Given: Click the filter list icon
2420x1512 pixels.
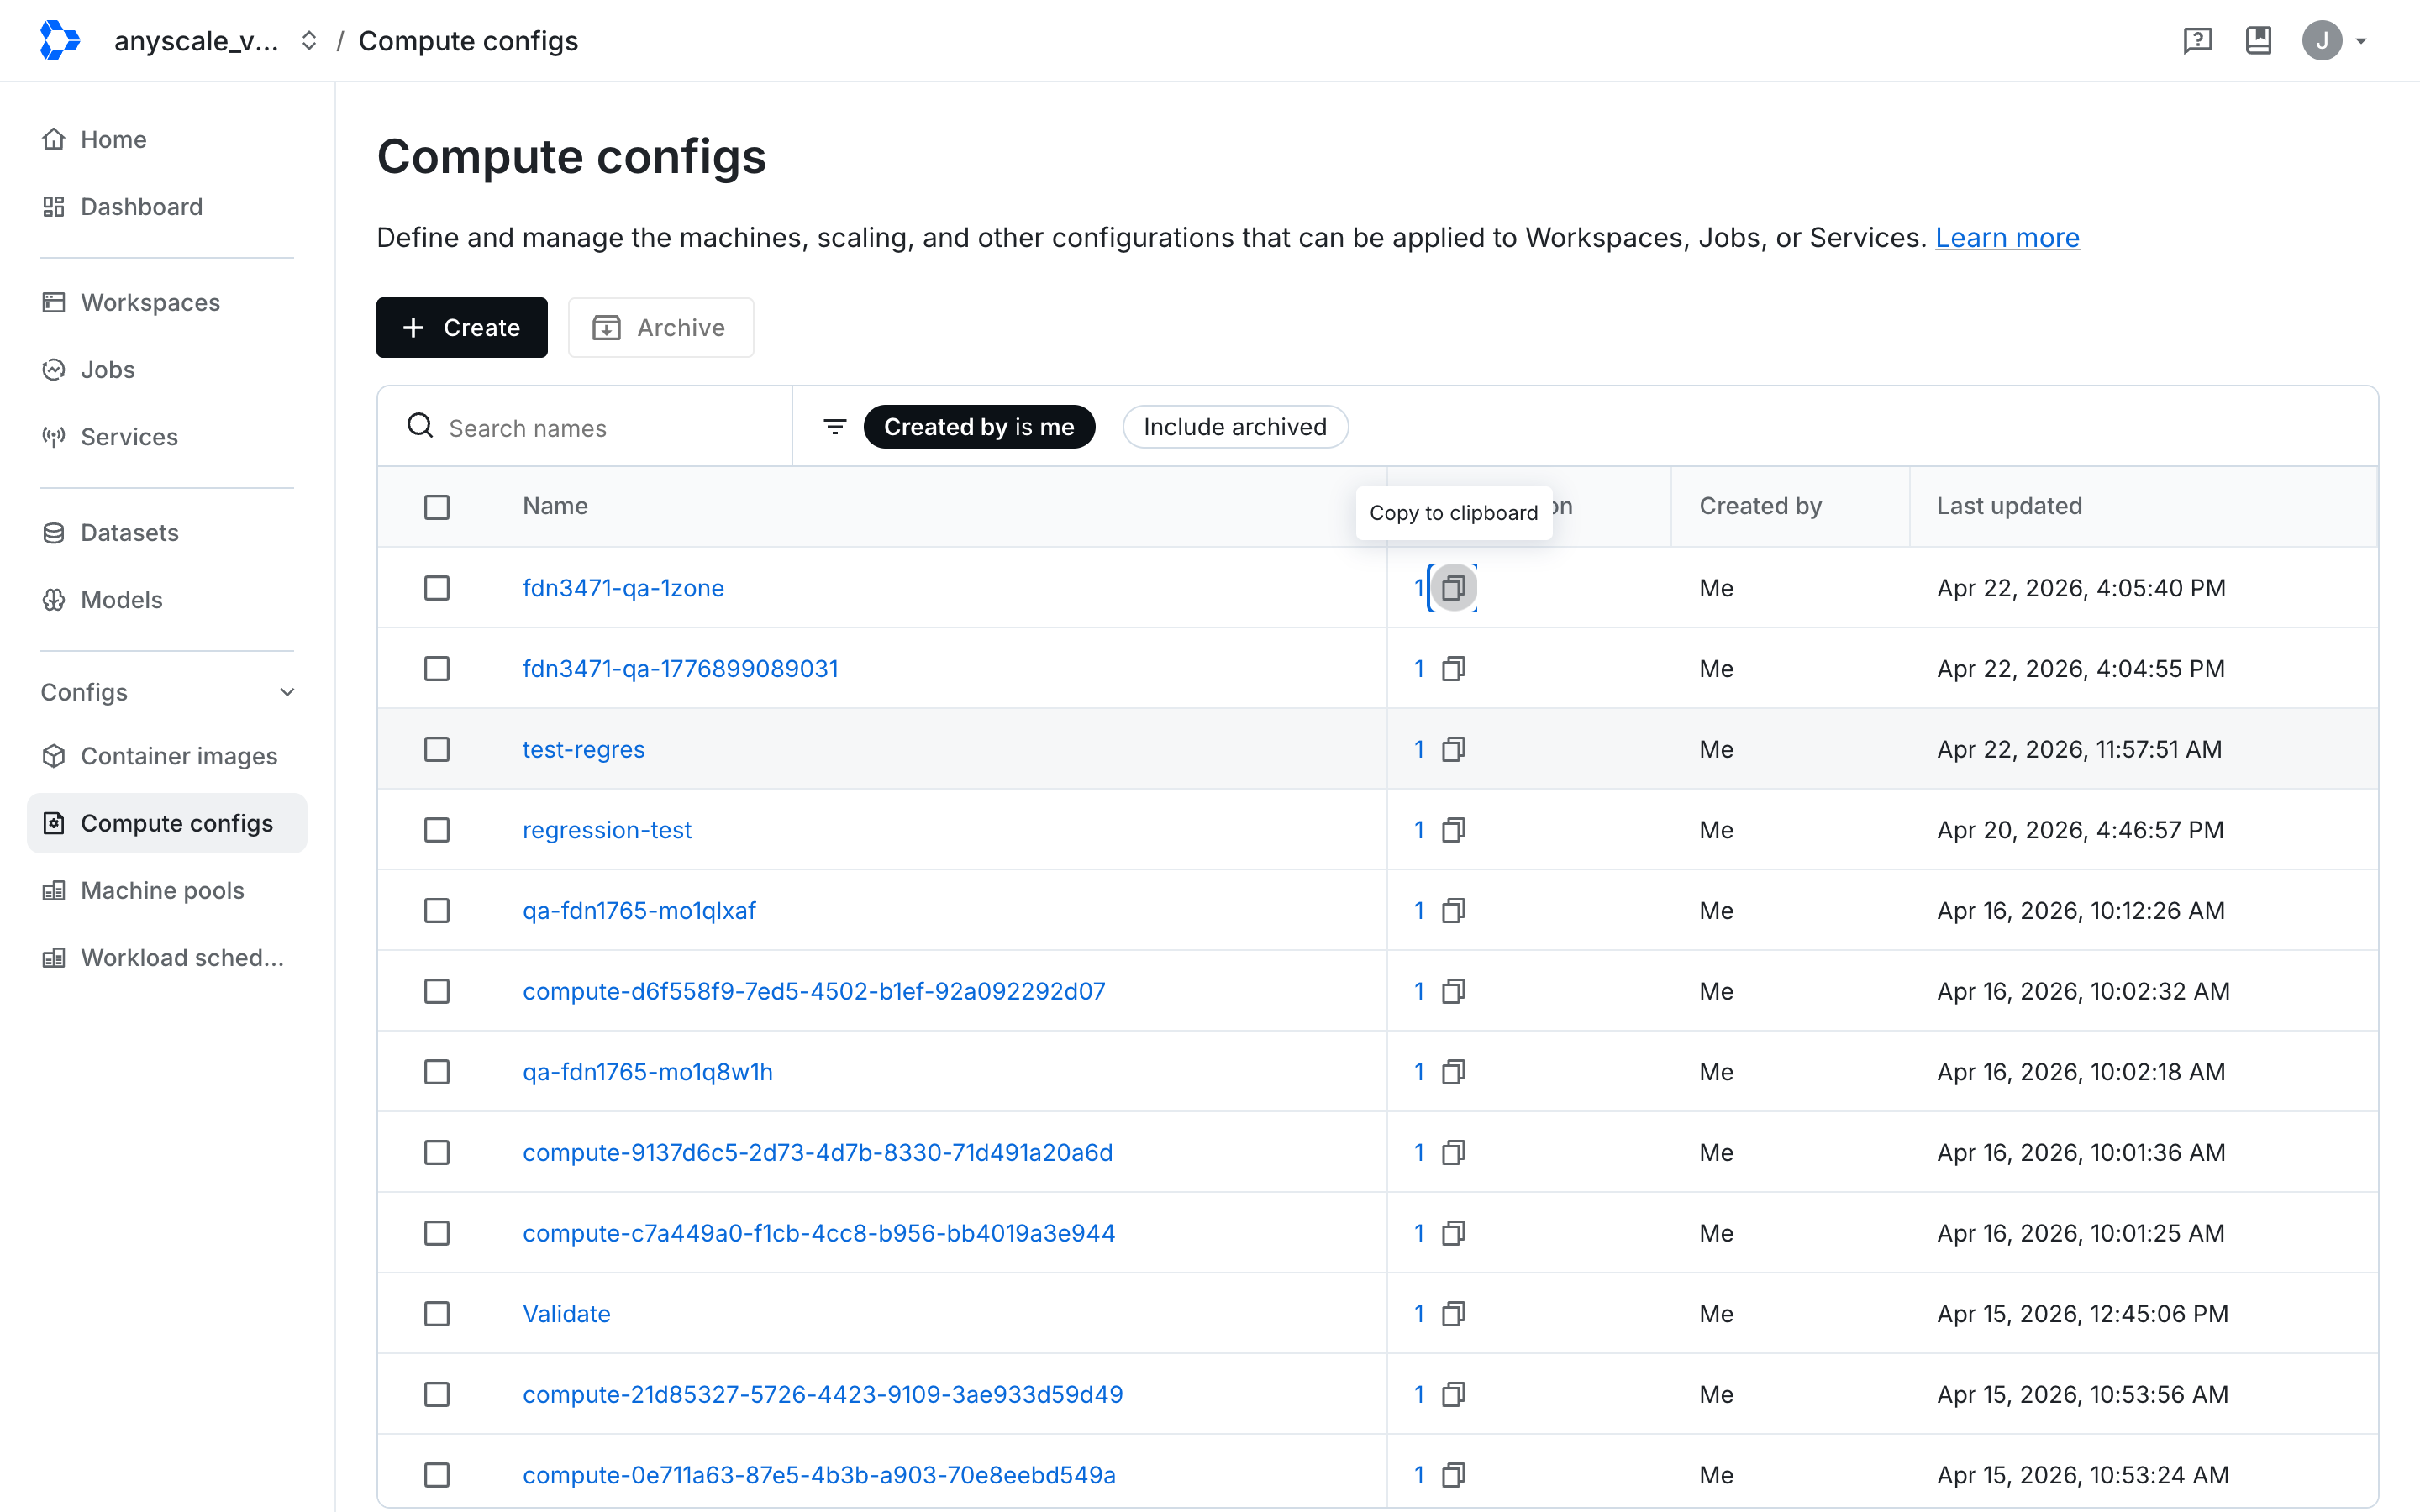Looking at the screenshot, I should tap(835, 427).
